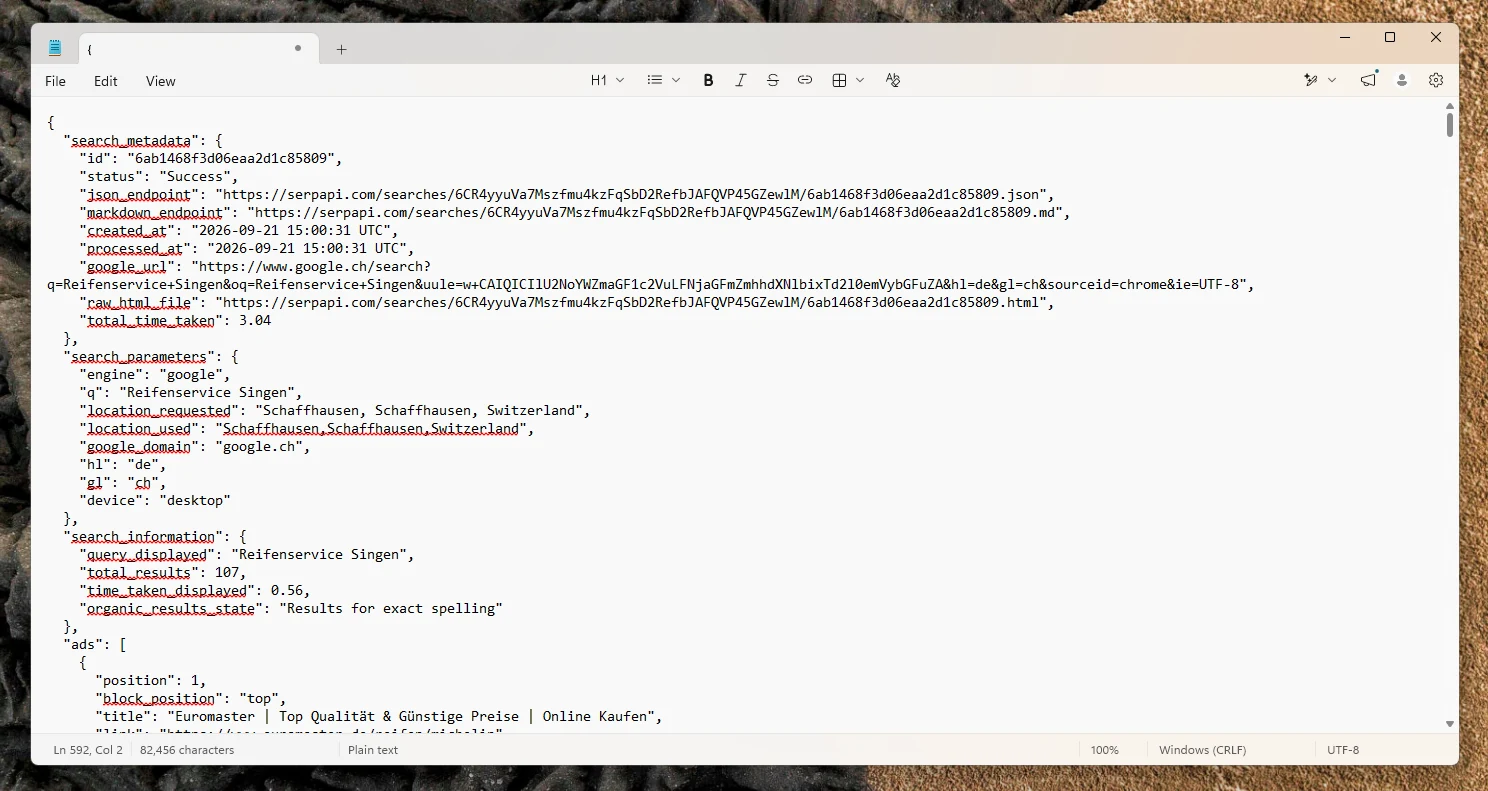Screen dimensions: 1488x791
Task: Click the UTF-8 encoding indicator
Action: [1343, 750]
